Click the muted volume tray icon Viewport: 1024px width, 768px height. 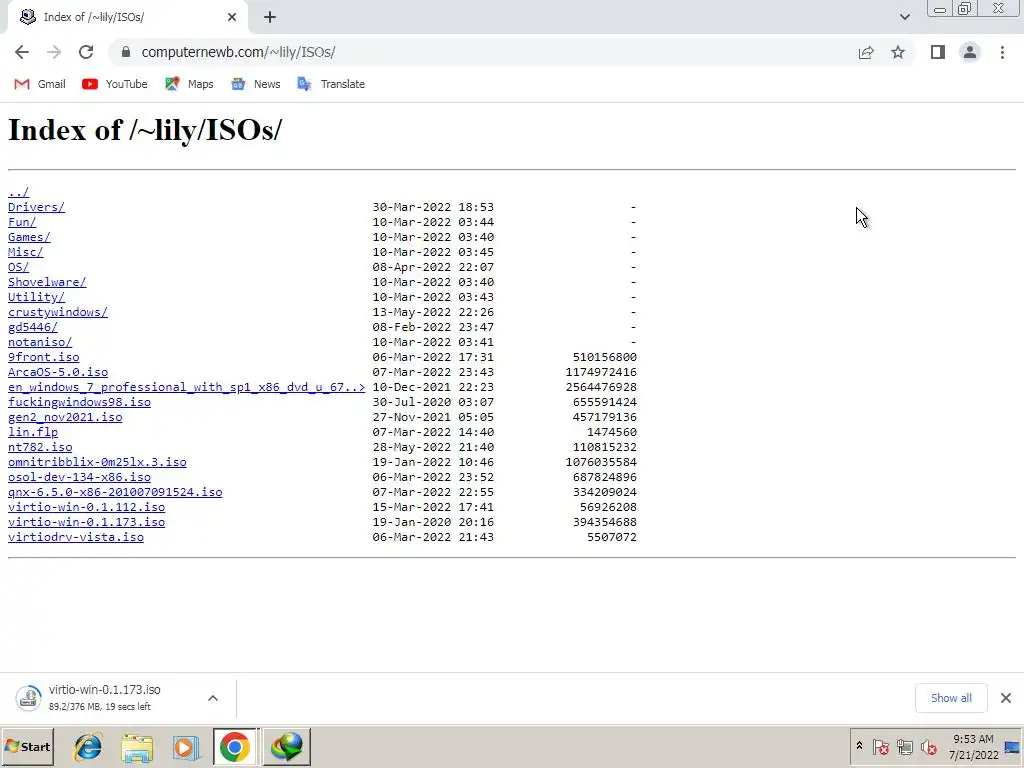click(x=928, y=746)
